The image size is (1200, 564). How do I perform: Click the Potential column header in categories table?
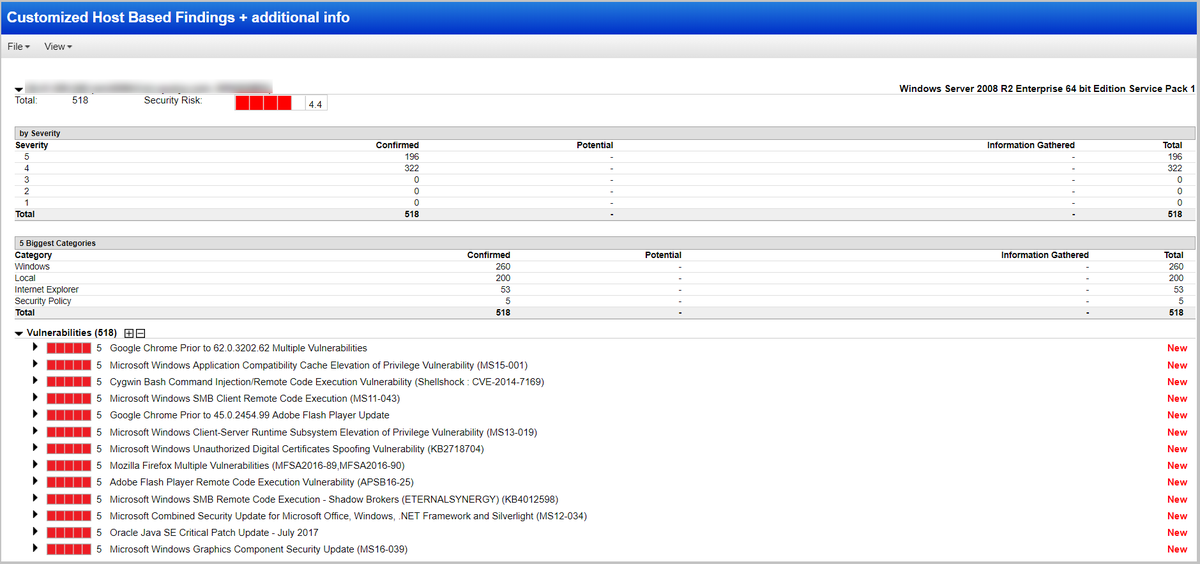[663, 255]
